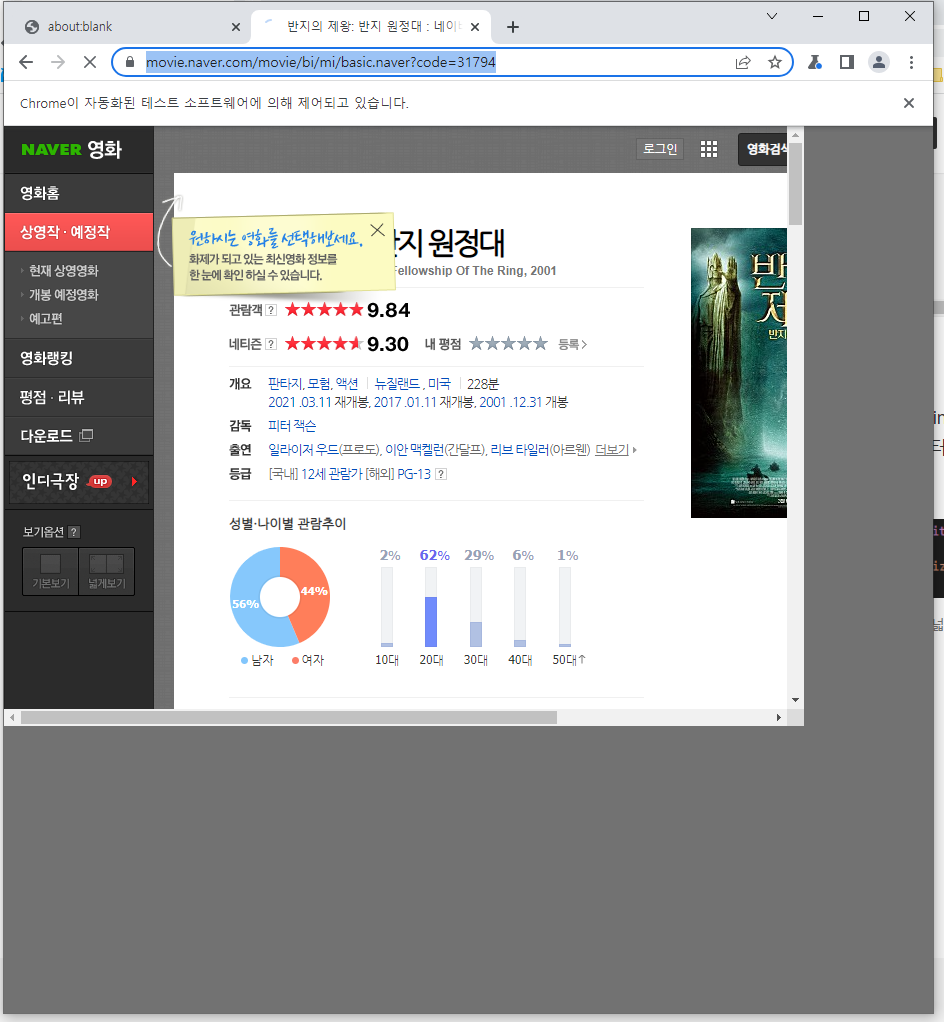This screenshot has width=944, height=1022.
Task: Click the horizontal scrollbar left arrow
Action: [x=12, y=718]
